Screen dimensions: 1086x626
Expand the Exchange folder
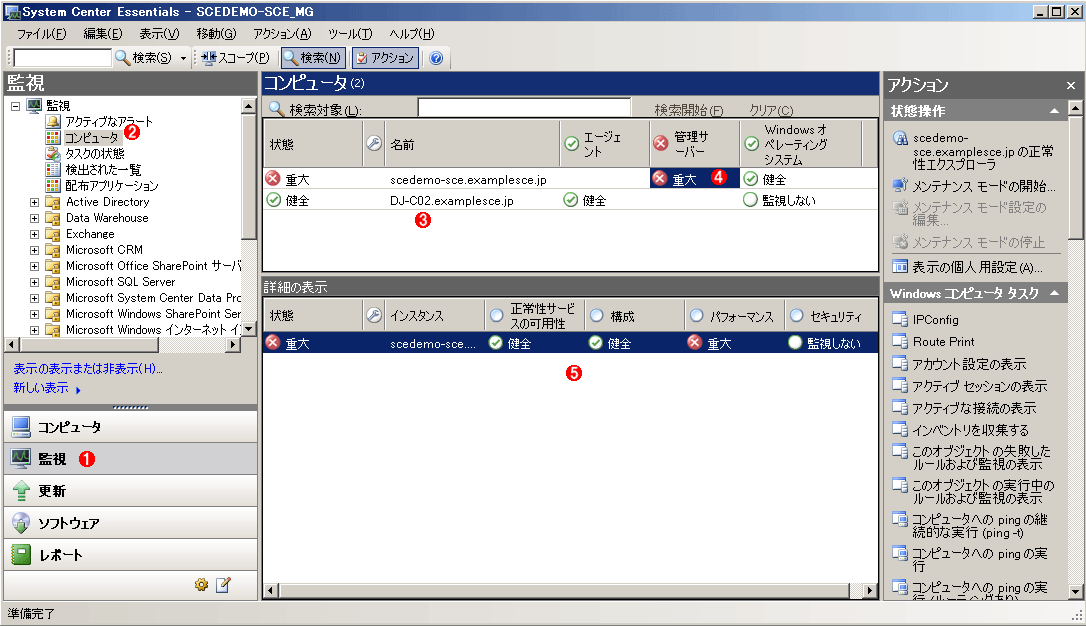tap(35, 234)
